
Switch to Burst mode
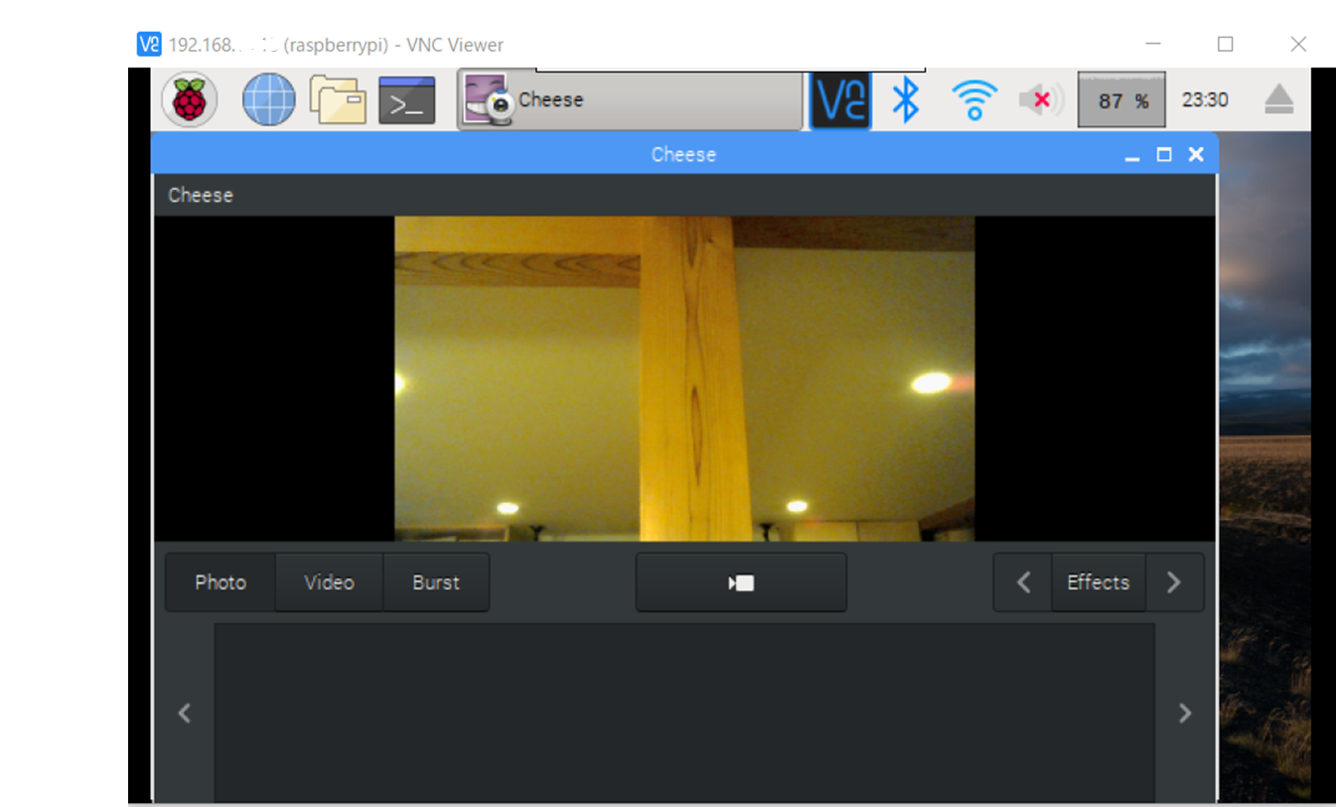(x=436, y=582)
